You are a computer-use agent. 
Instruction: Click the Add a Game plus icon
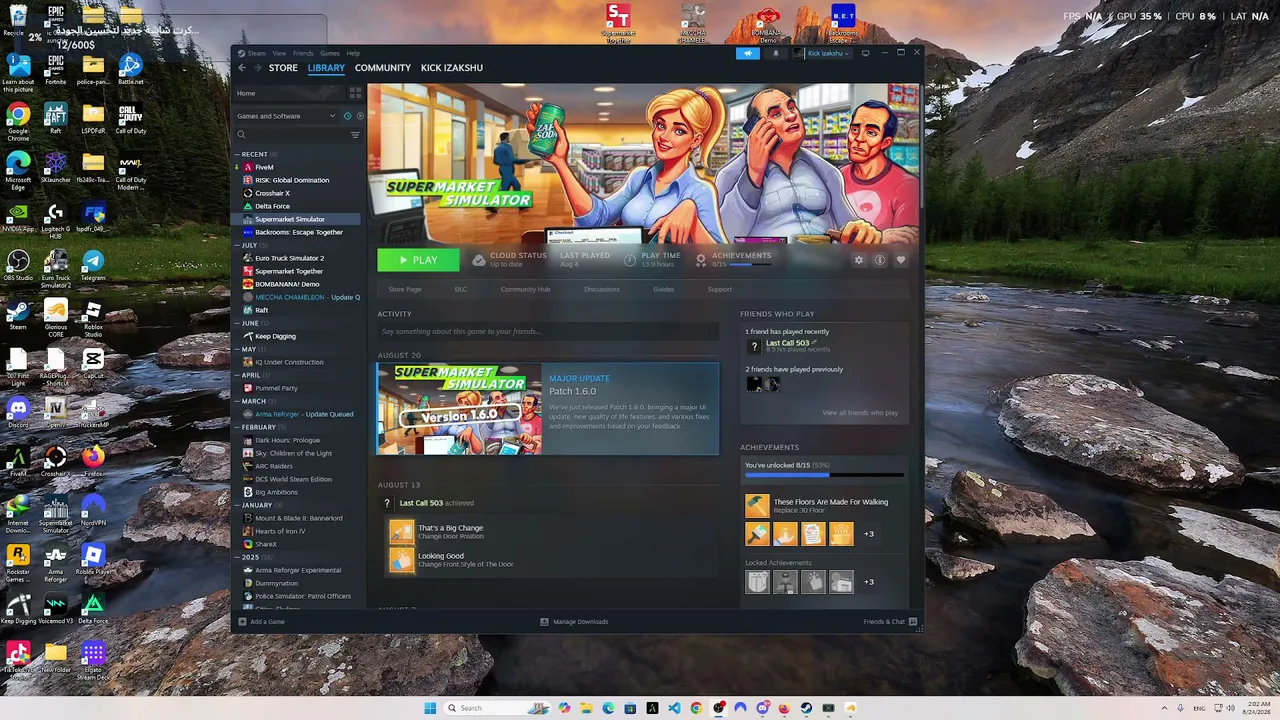(x=241, y=622)
